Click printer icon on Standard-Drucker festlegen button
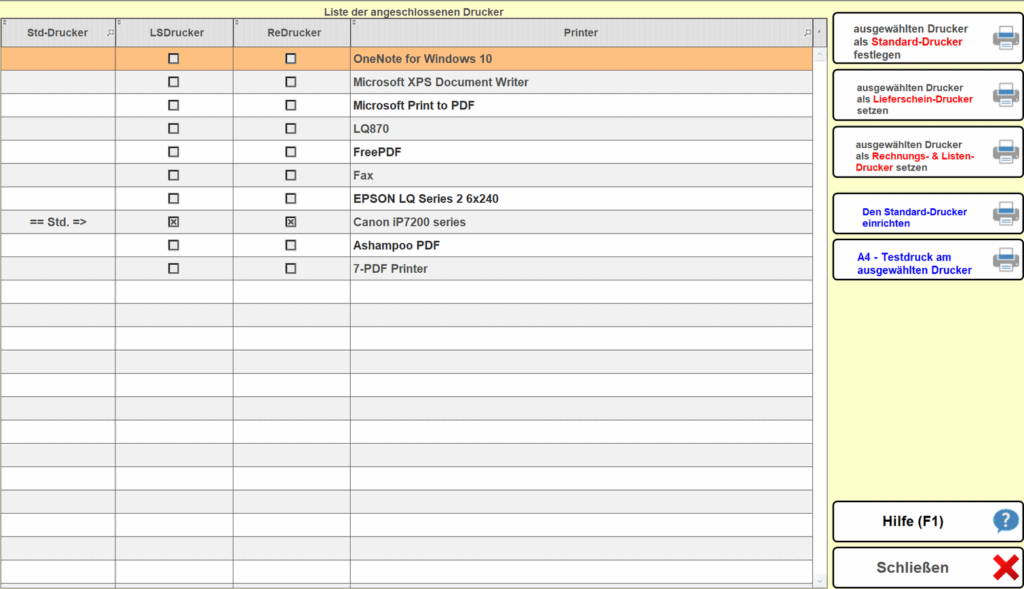1024x589 pixels. [x=1006, y=38]
